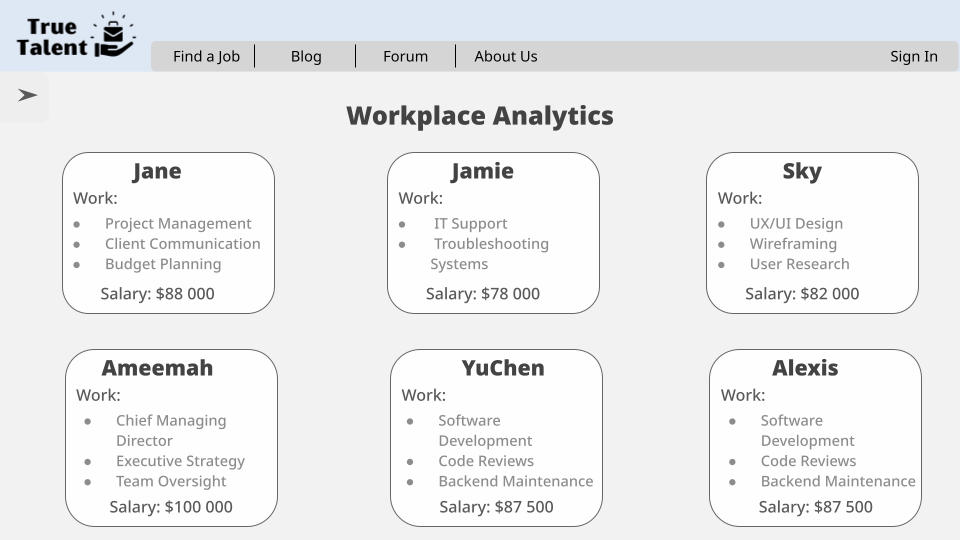Open Jane's profile card name
This screenshot has height=540, width=960.
[157, 171]
